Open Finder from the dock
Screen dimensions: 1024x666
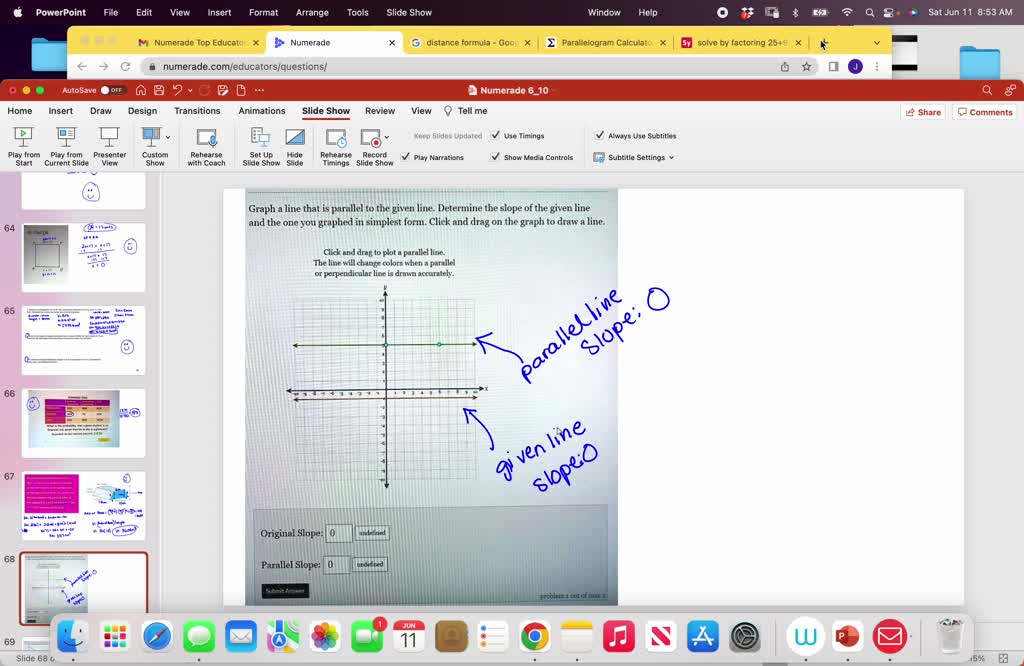click(x=72, y=637)
